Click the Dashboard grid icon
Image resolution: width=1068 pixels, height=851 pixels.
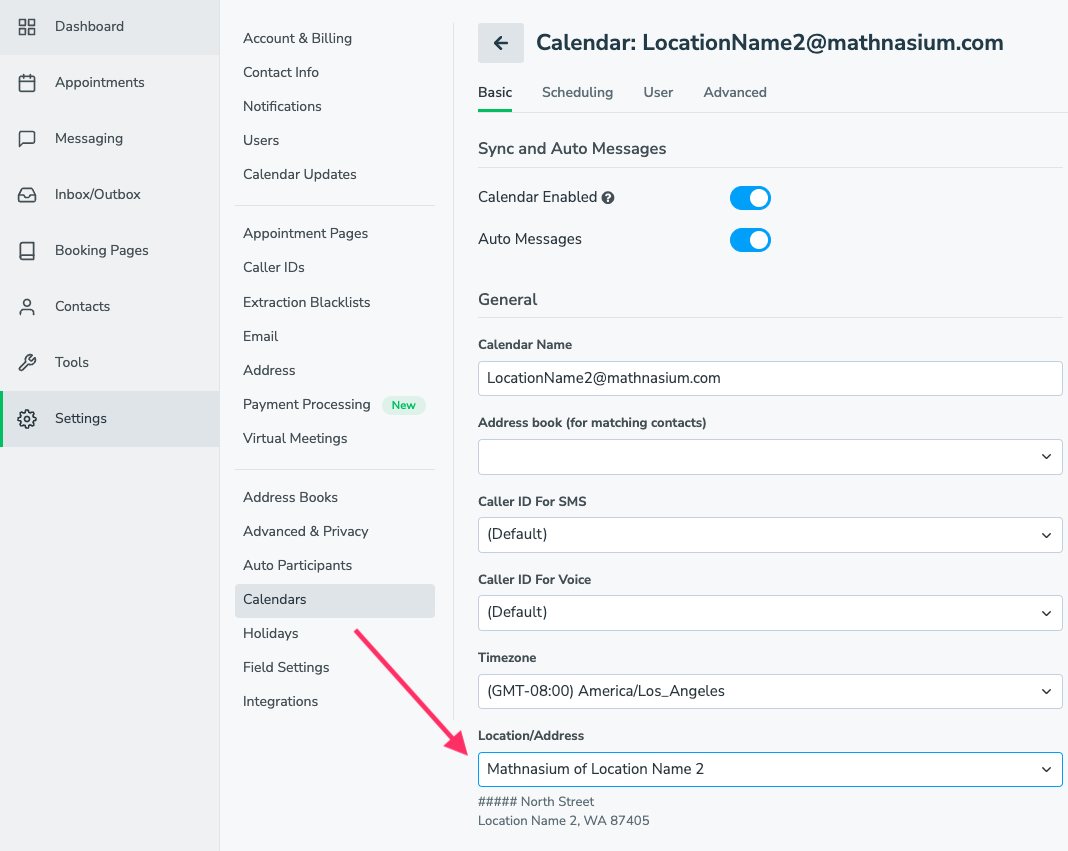(x=27, y=27)
